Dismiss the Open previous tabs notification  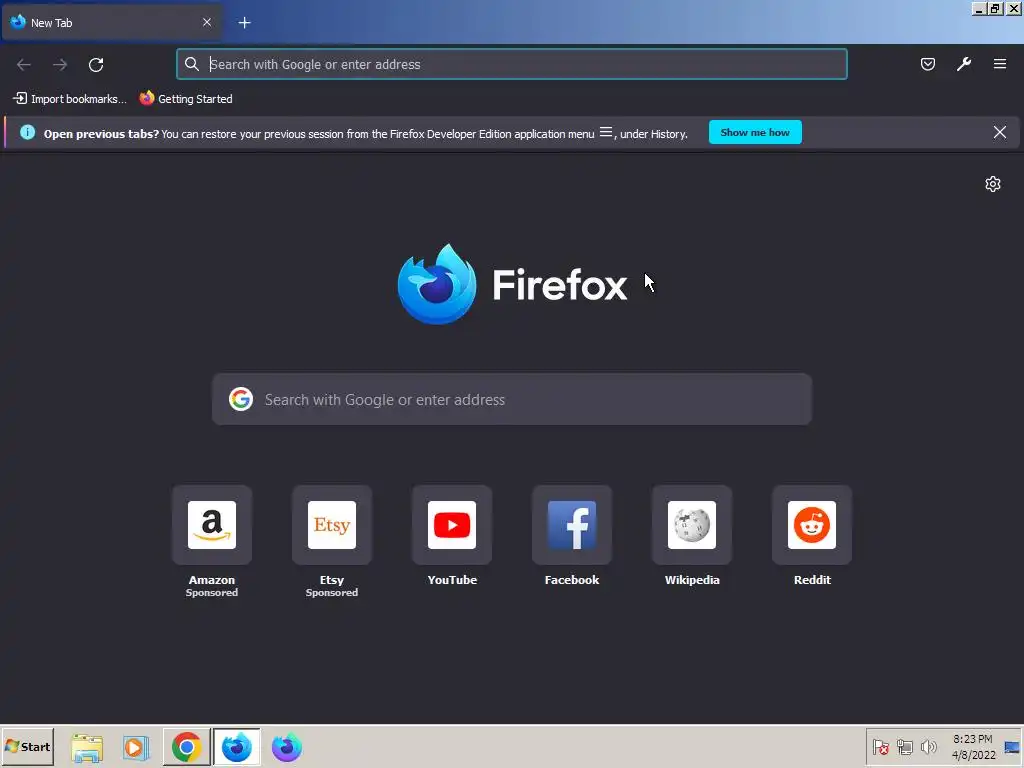pyautogui.click(x=999, y=133)
